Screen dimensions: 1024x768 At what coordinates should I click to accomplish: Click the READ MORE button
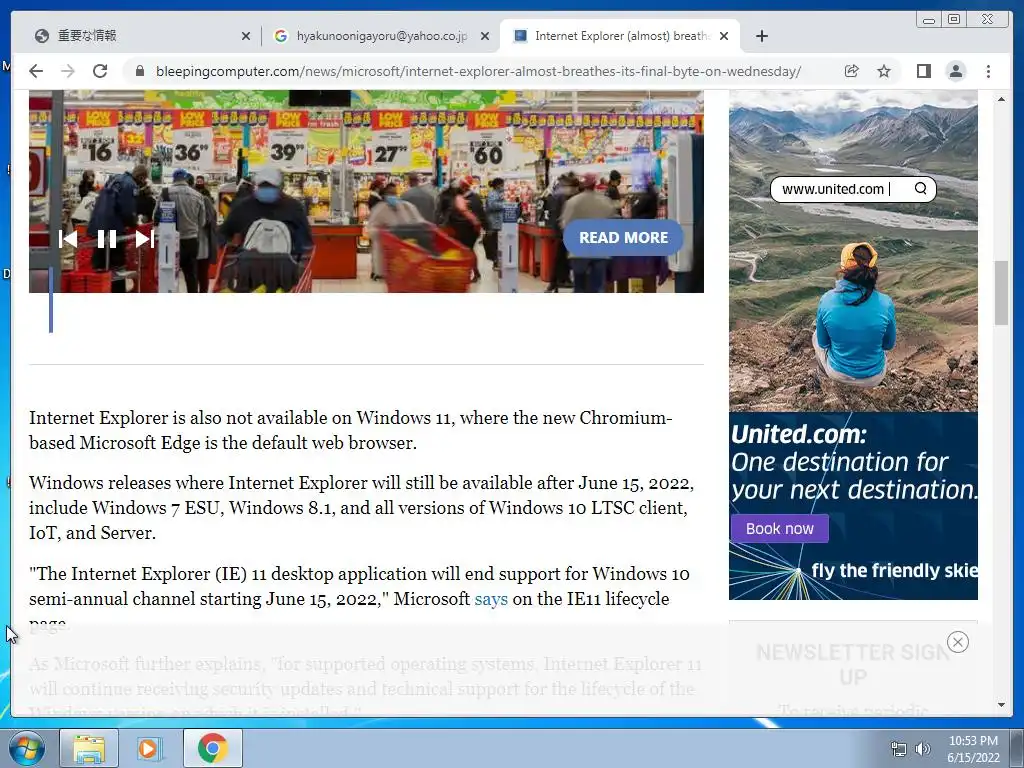[x=623, y=238]
